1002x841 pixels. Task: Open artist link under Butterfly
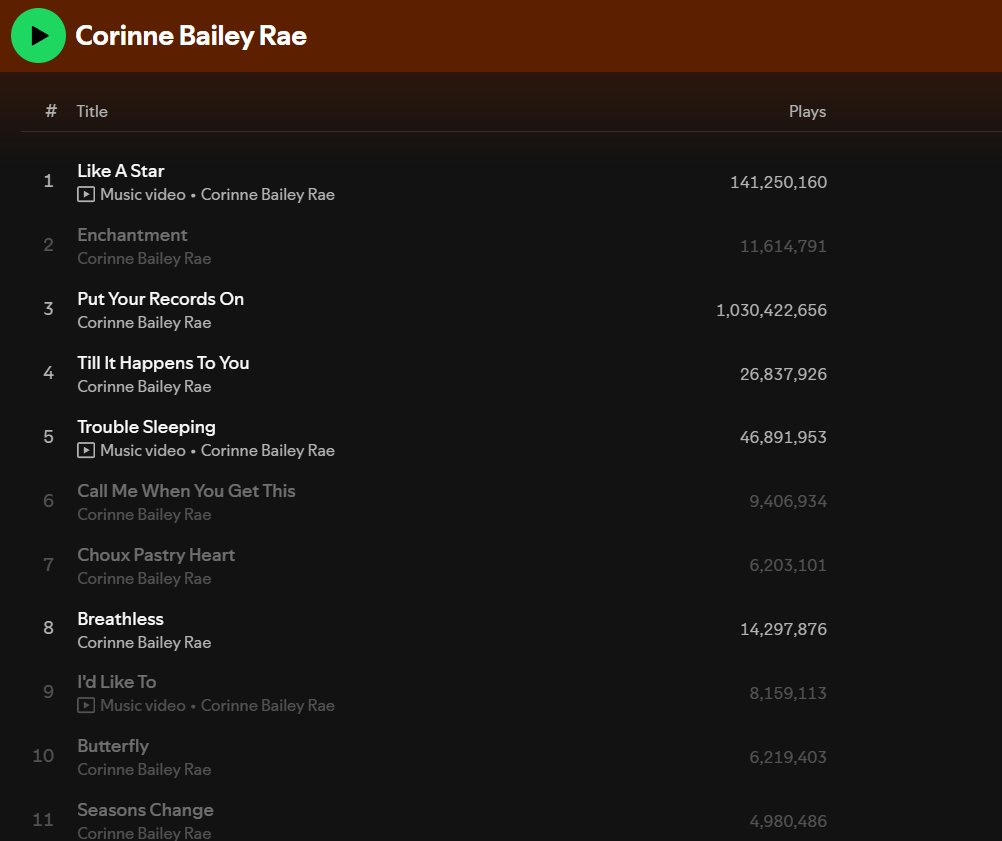tap(144, 769)
